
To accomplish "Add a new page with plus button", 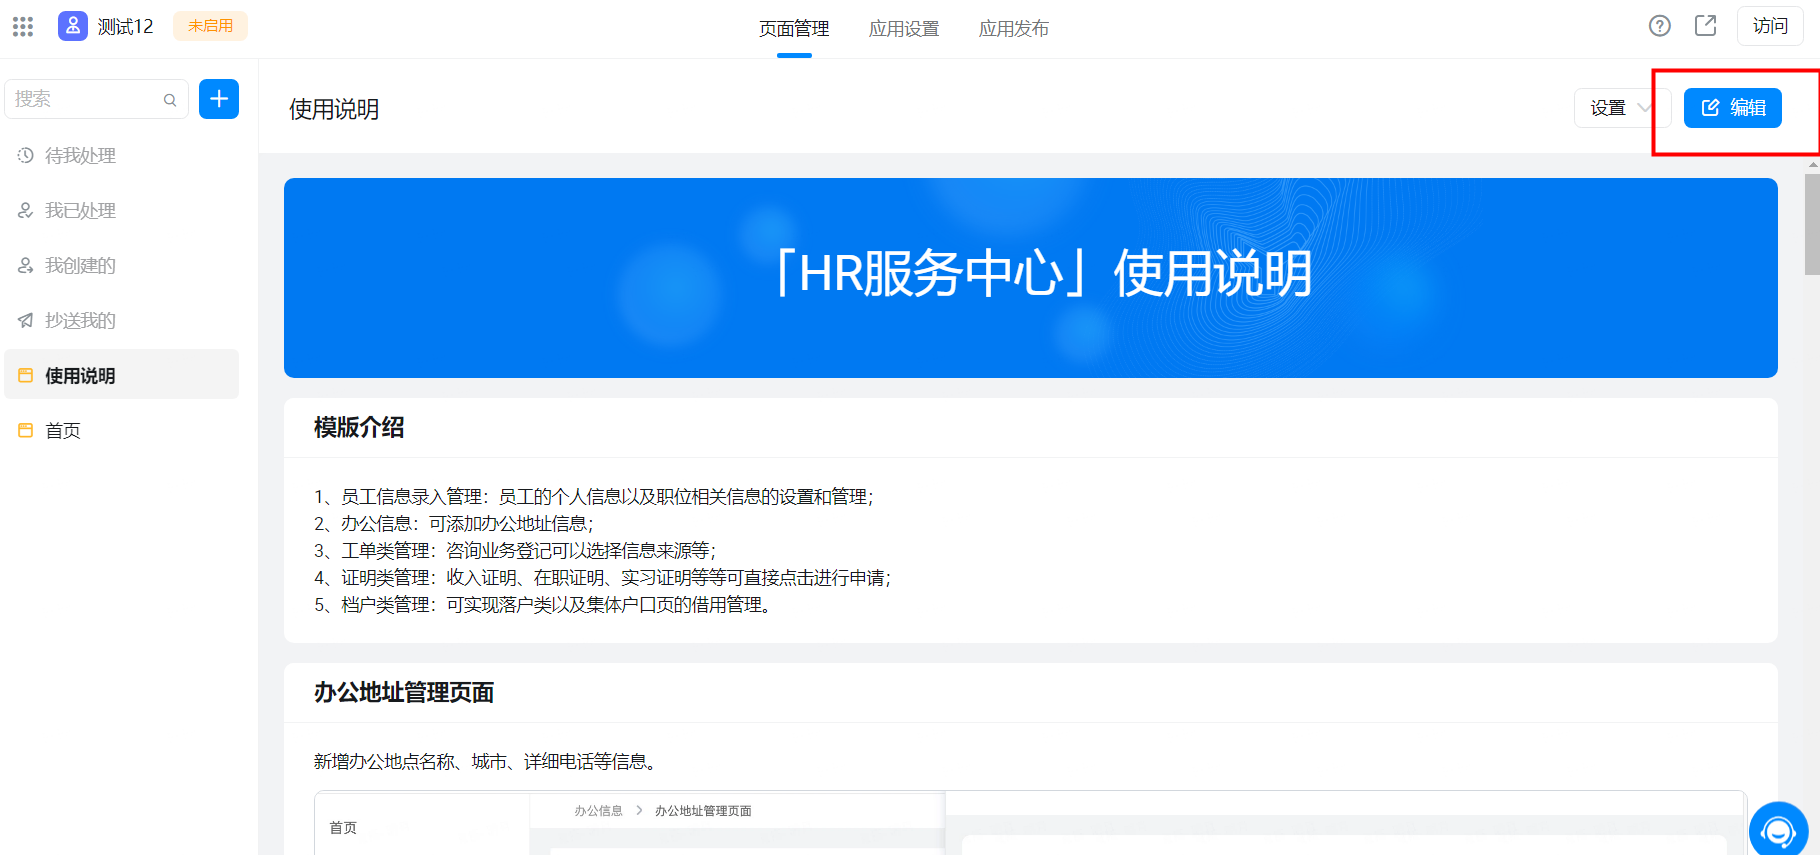I will click(219, 99).
